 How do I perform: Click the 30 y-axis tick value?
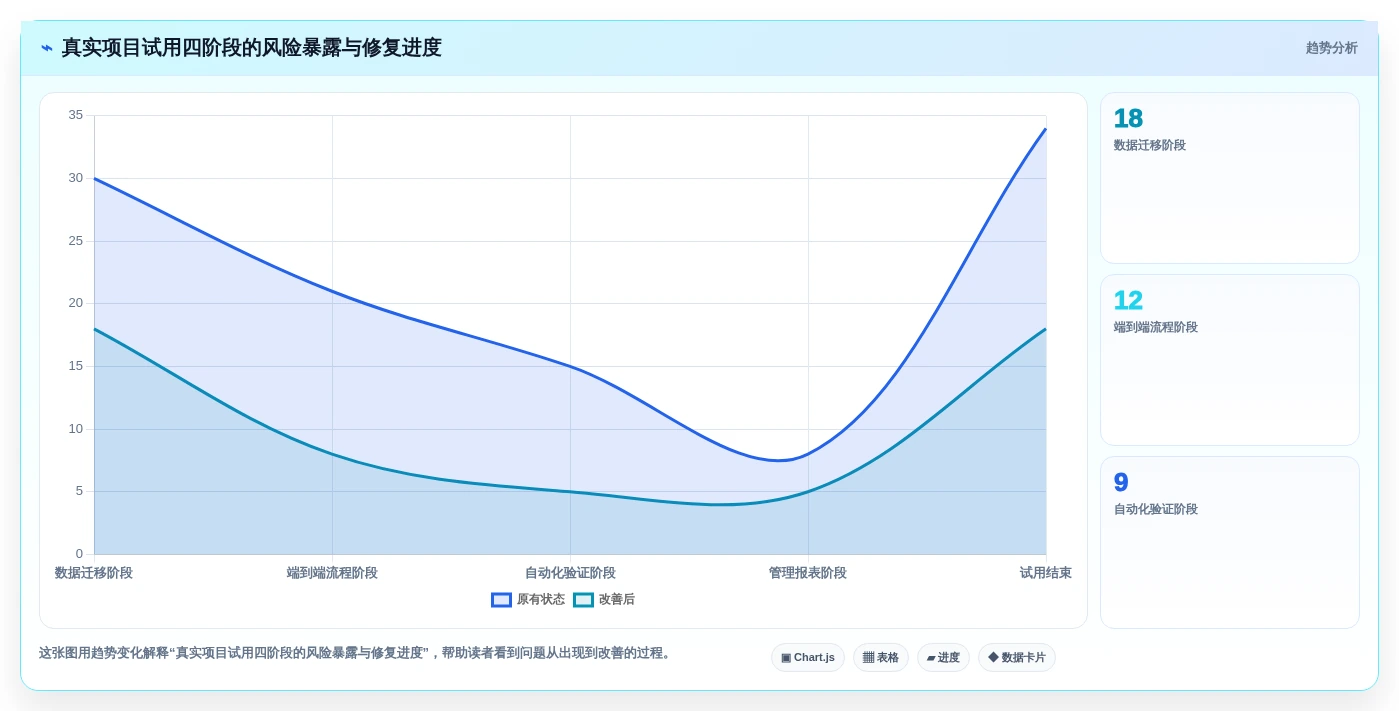pyautogui.click(x=76, y=178)
